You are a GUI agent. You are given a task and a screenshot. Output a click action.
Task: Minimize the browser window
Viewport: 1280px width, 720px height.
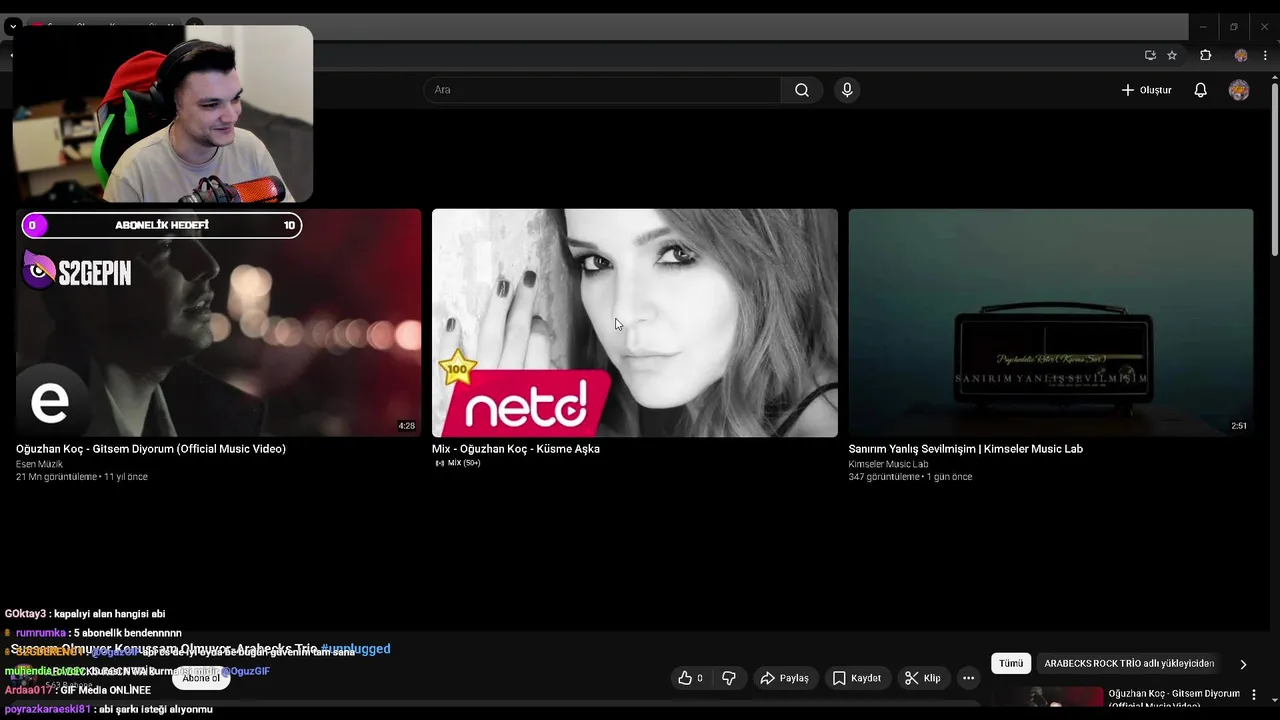point(1203,26)
